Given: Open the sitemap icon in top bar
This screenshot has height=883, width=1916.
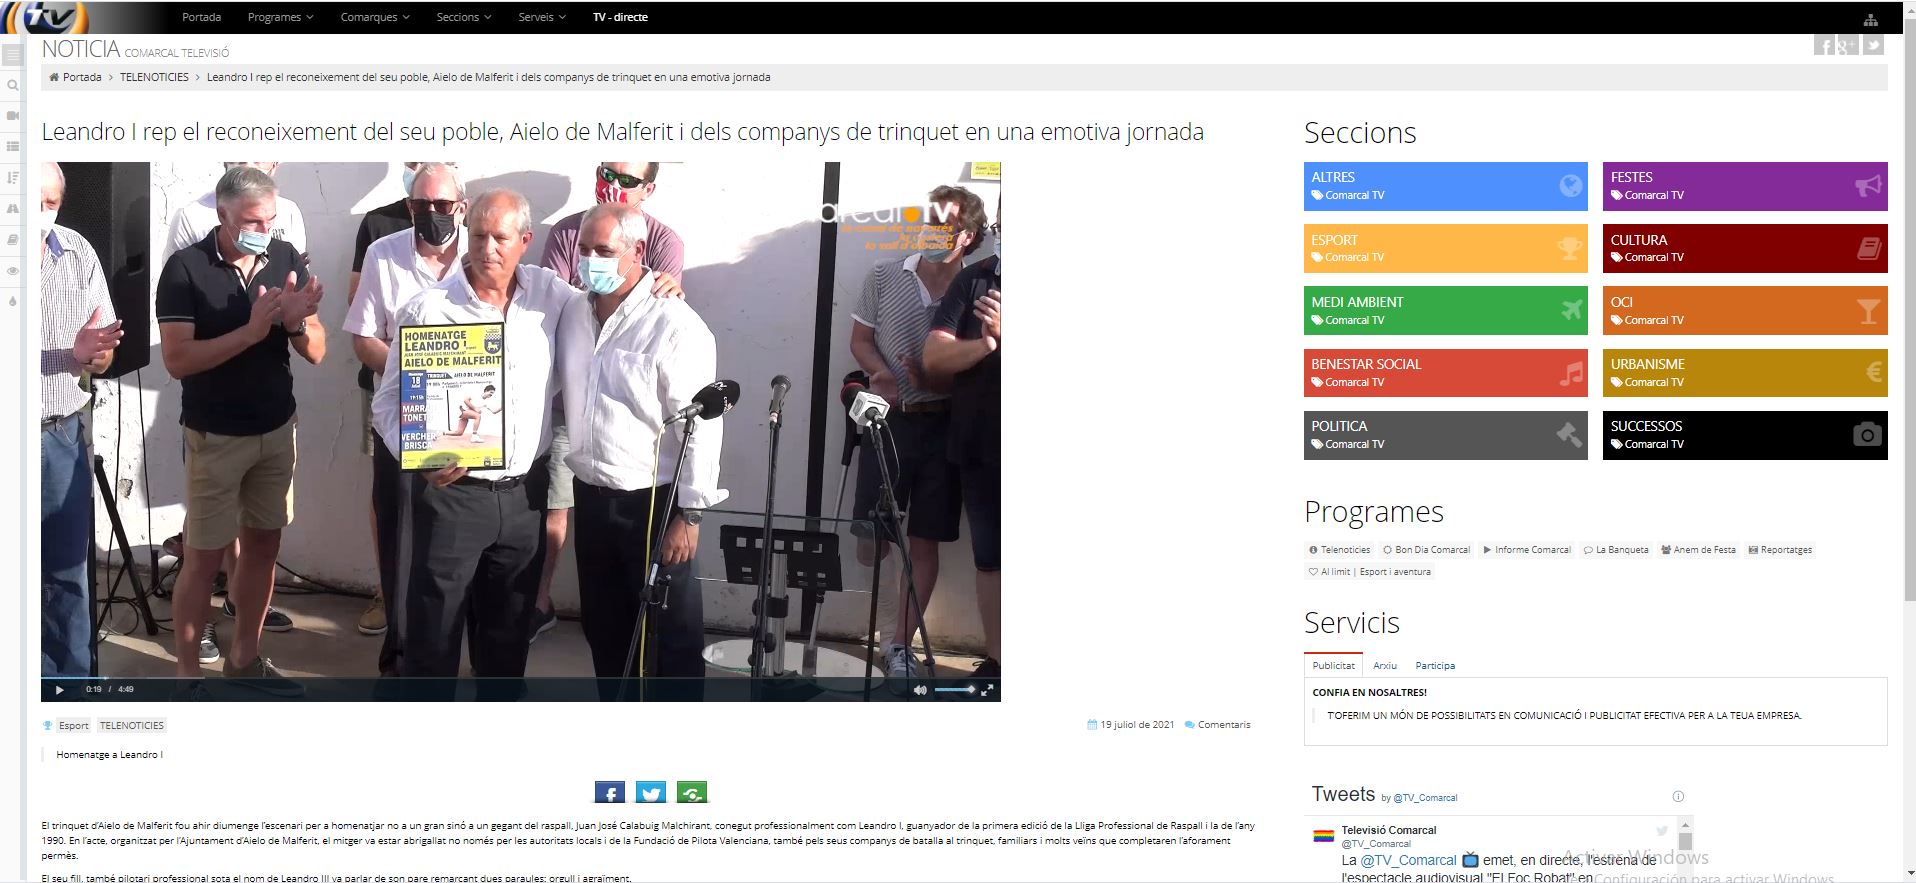Looking at the screenshot, I should (x=1870, y=19).
